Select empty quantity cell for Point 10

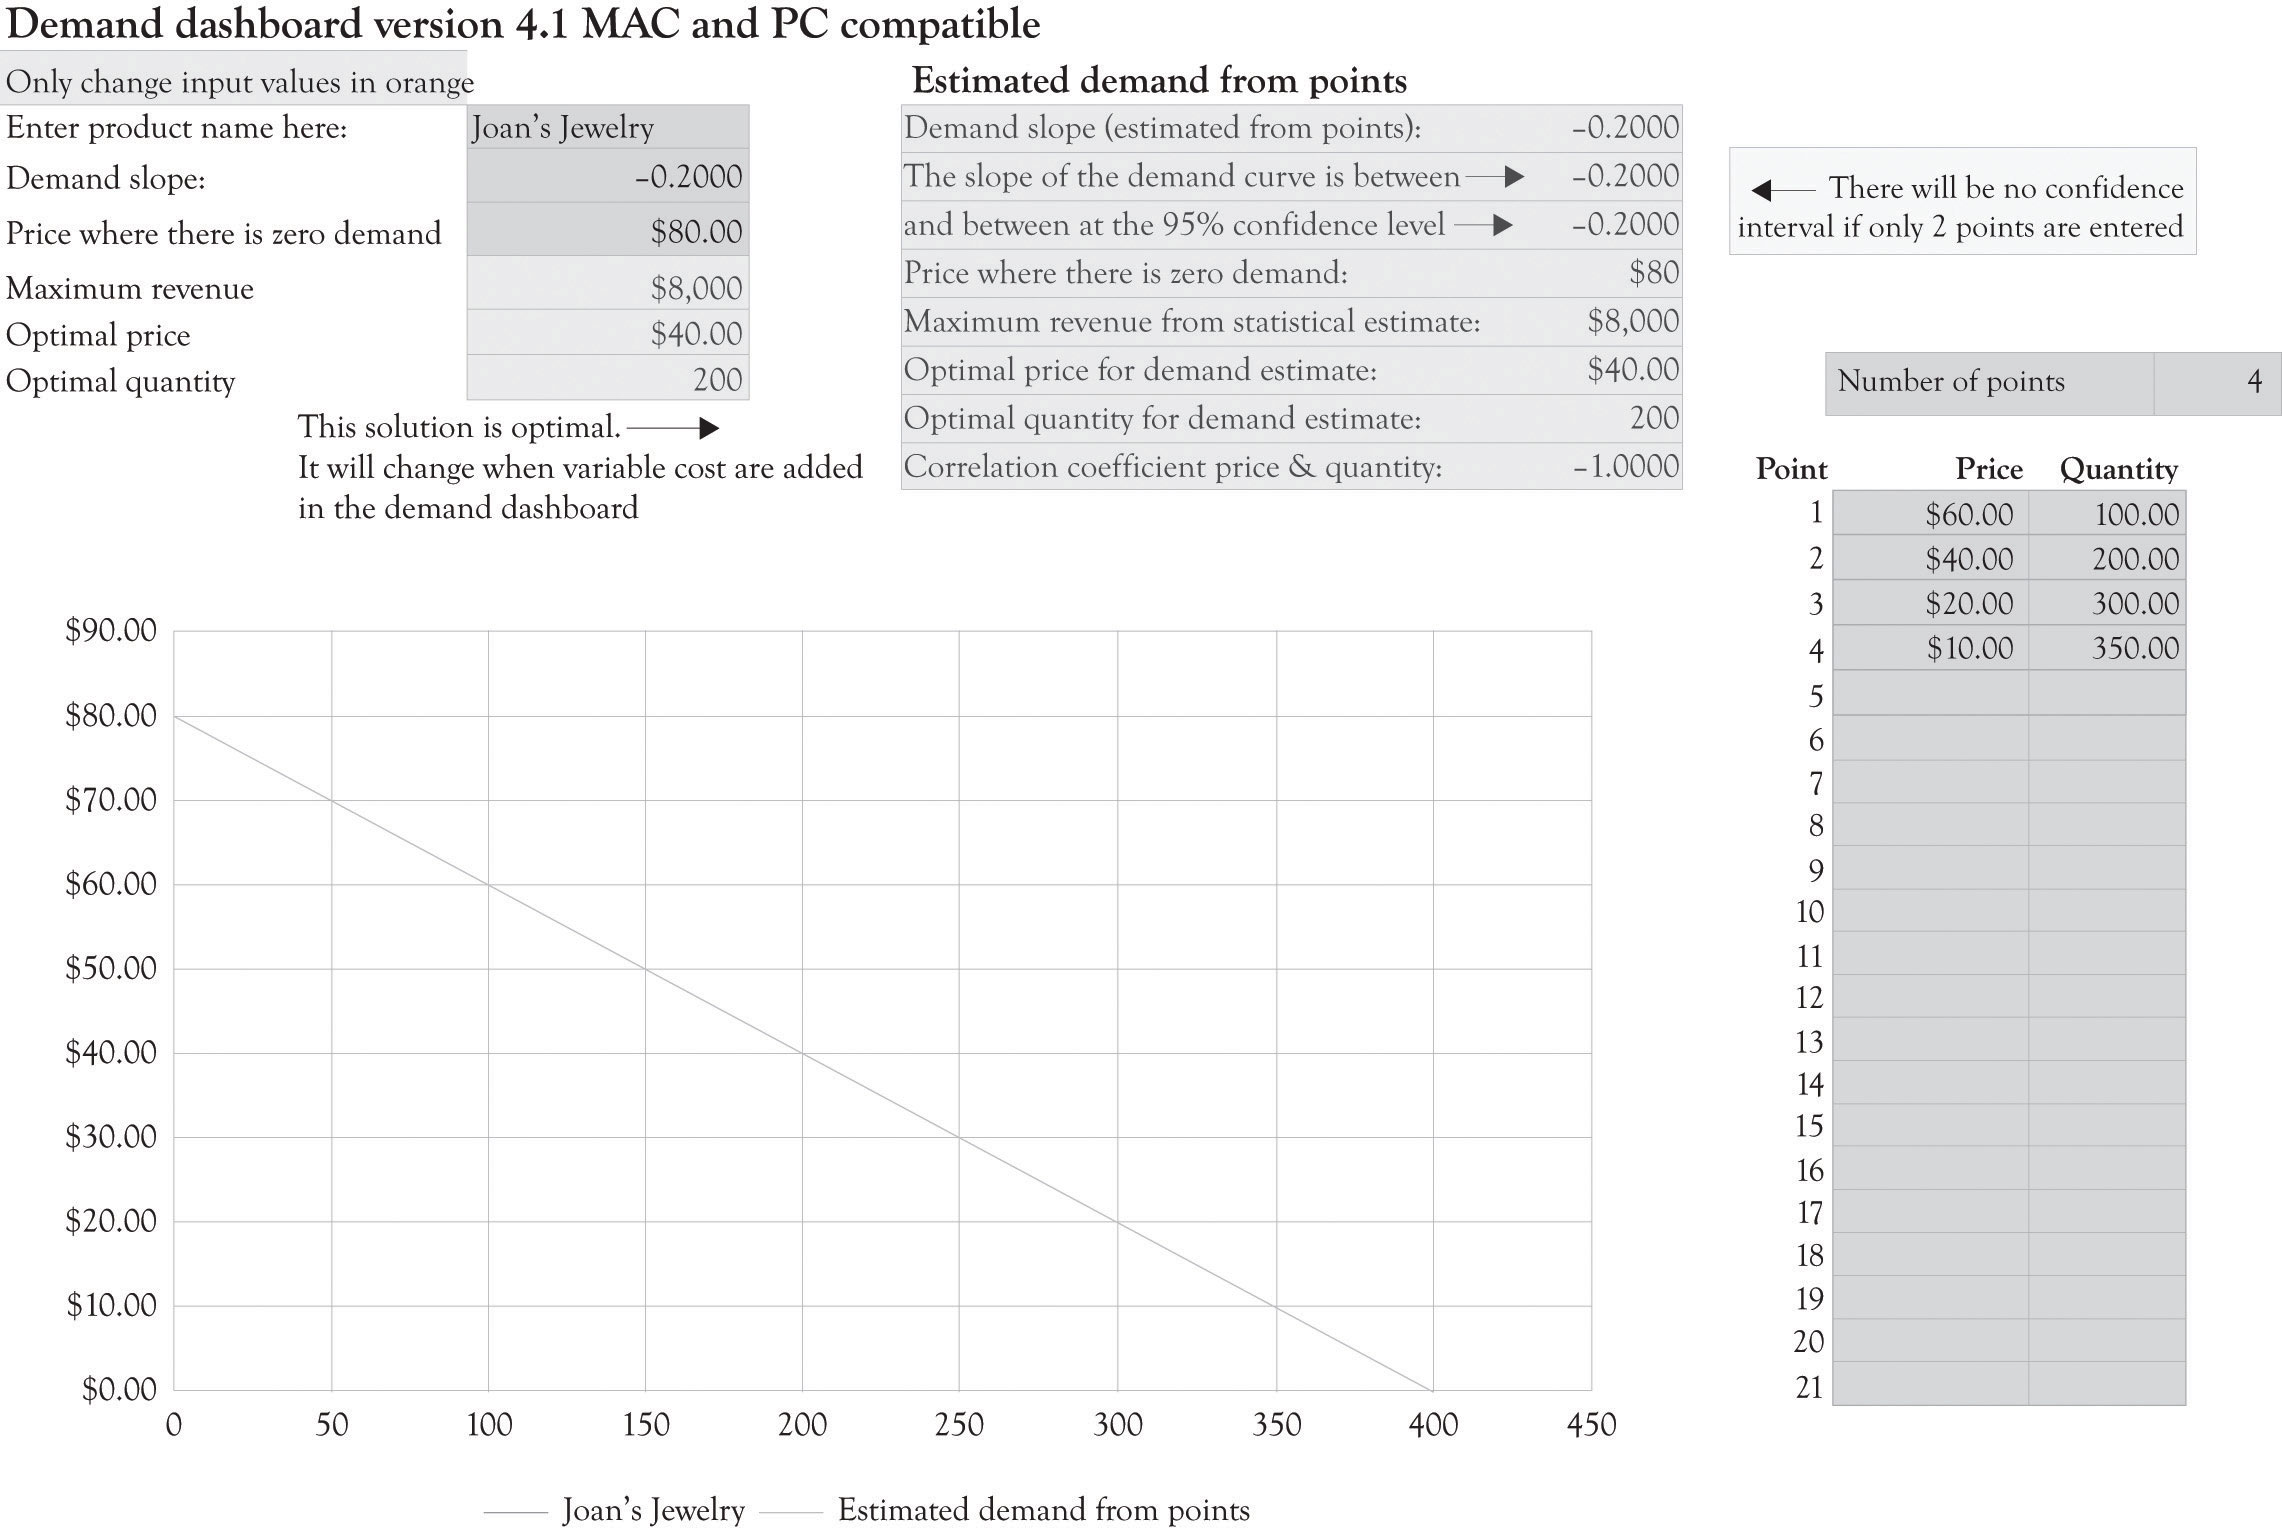coord(2107,911)
